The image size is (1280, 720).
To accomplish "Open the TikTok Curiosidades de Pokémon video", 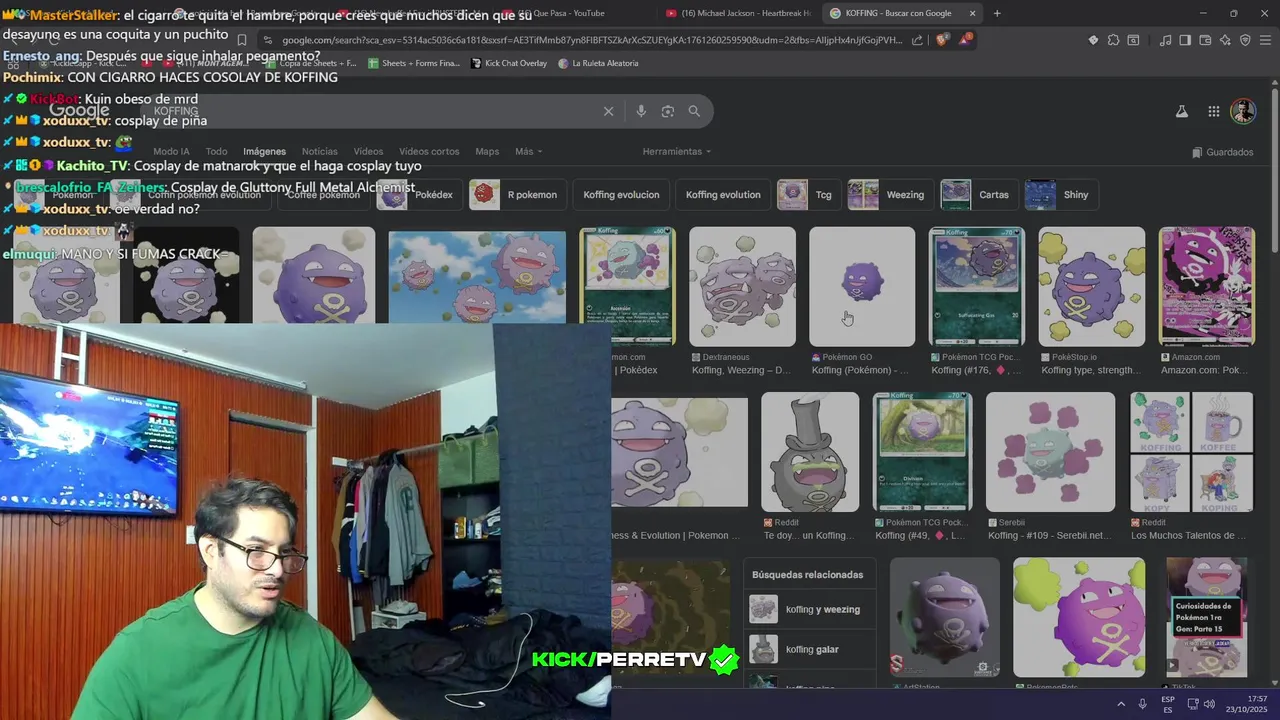I will point(1207,617).
